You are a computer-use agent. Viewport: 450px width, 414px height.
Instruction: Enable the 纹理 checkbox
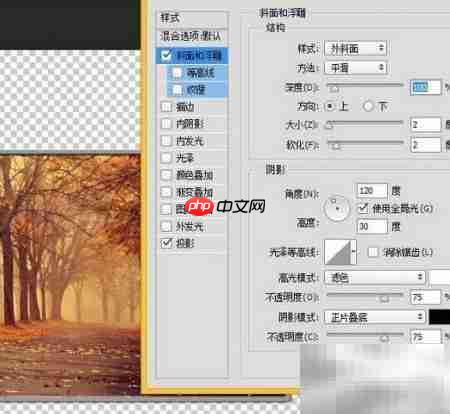point(177,90)
